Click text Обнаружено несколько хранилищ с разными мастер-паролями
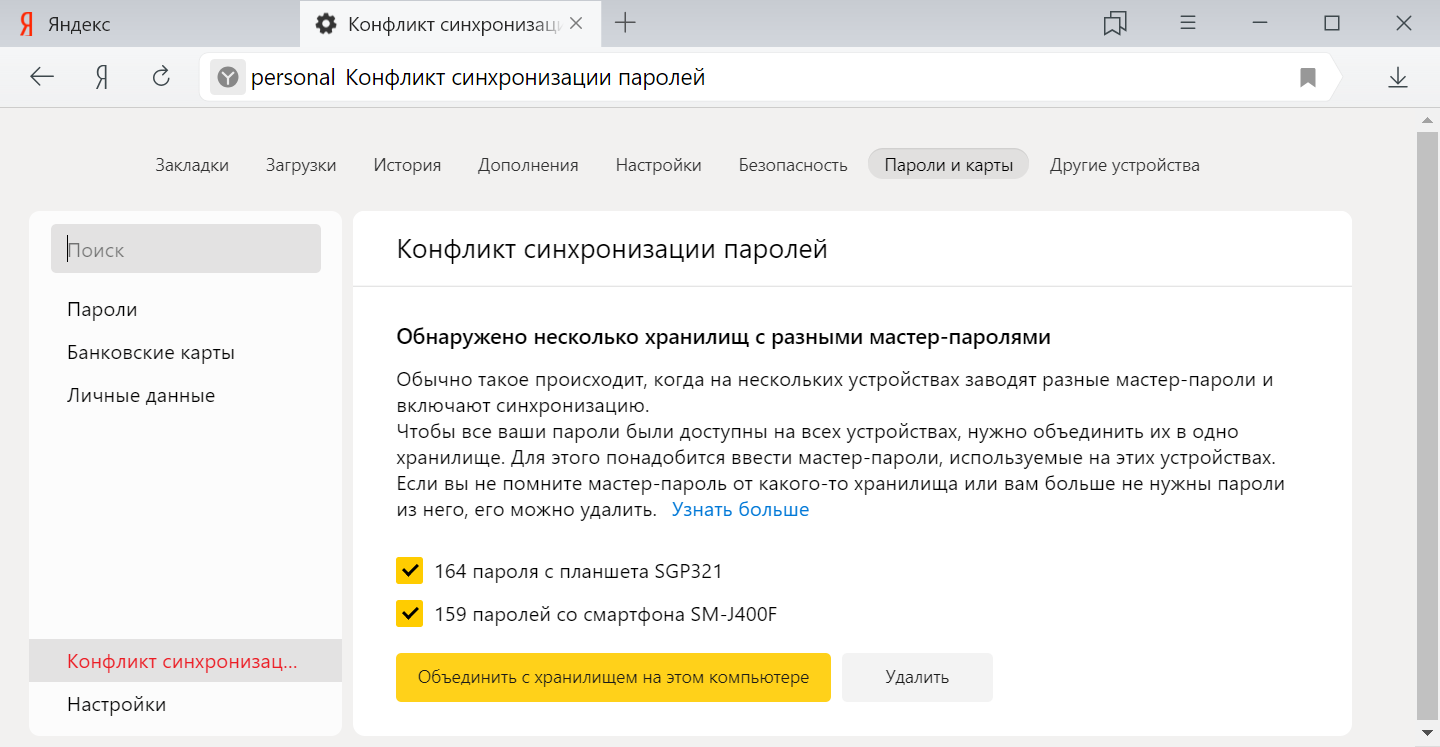 tap(723, 337)
